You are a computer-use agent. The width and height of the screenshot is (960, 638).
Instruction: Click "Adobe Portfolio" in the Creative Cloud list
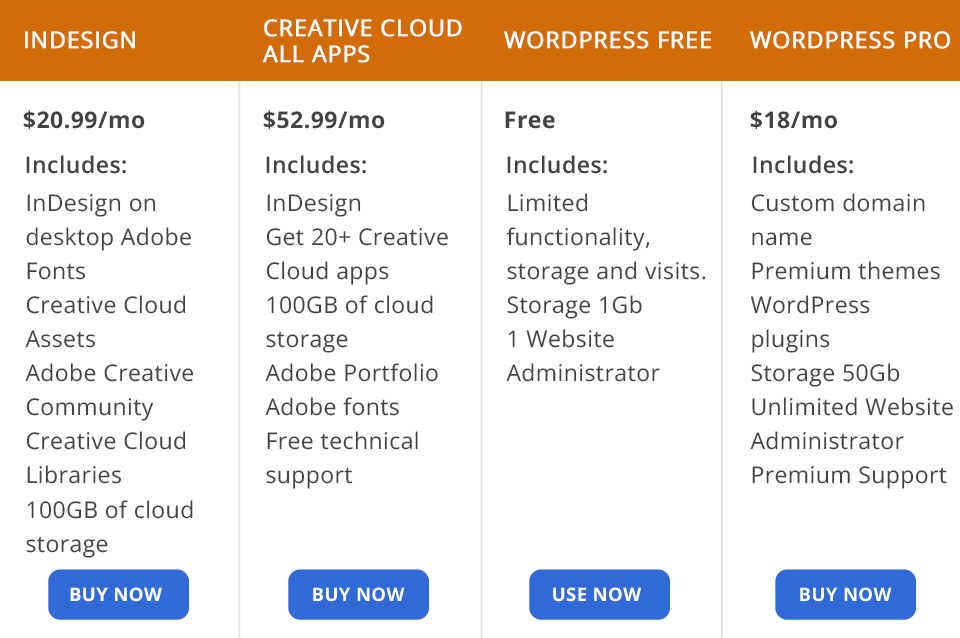[352, 373]
